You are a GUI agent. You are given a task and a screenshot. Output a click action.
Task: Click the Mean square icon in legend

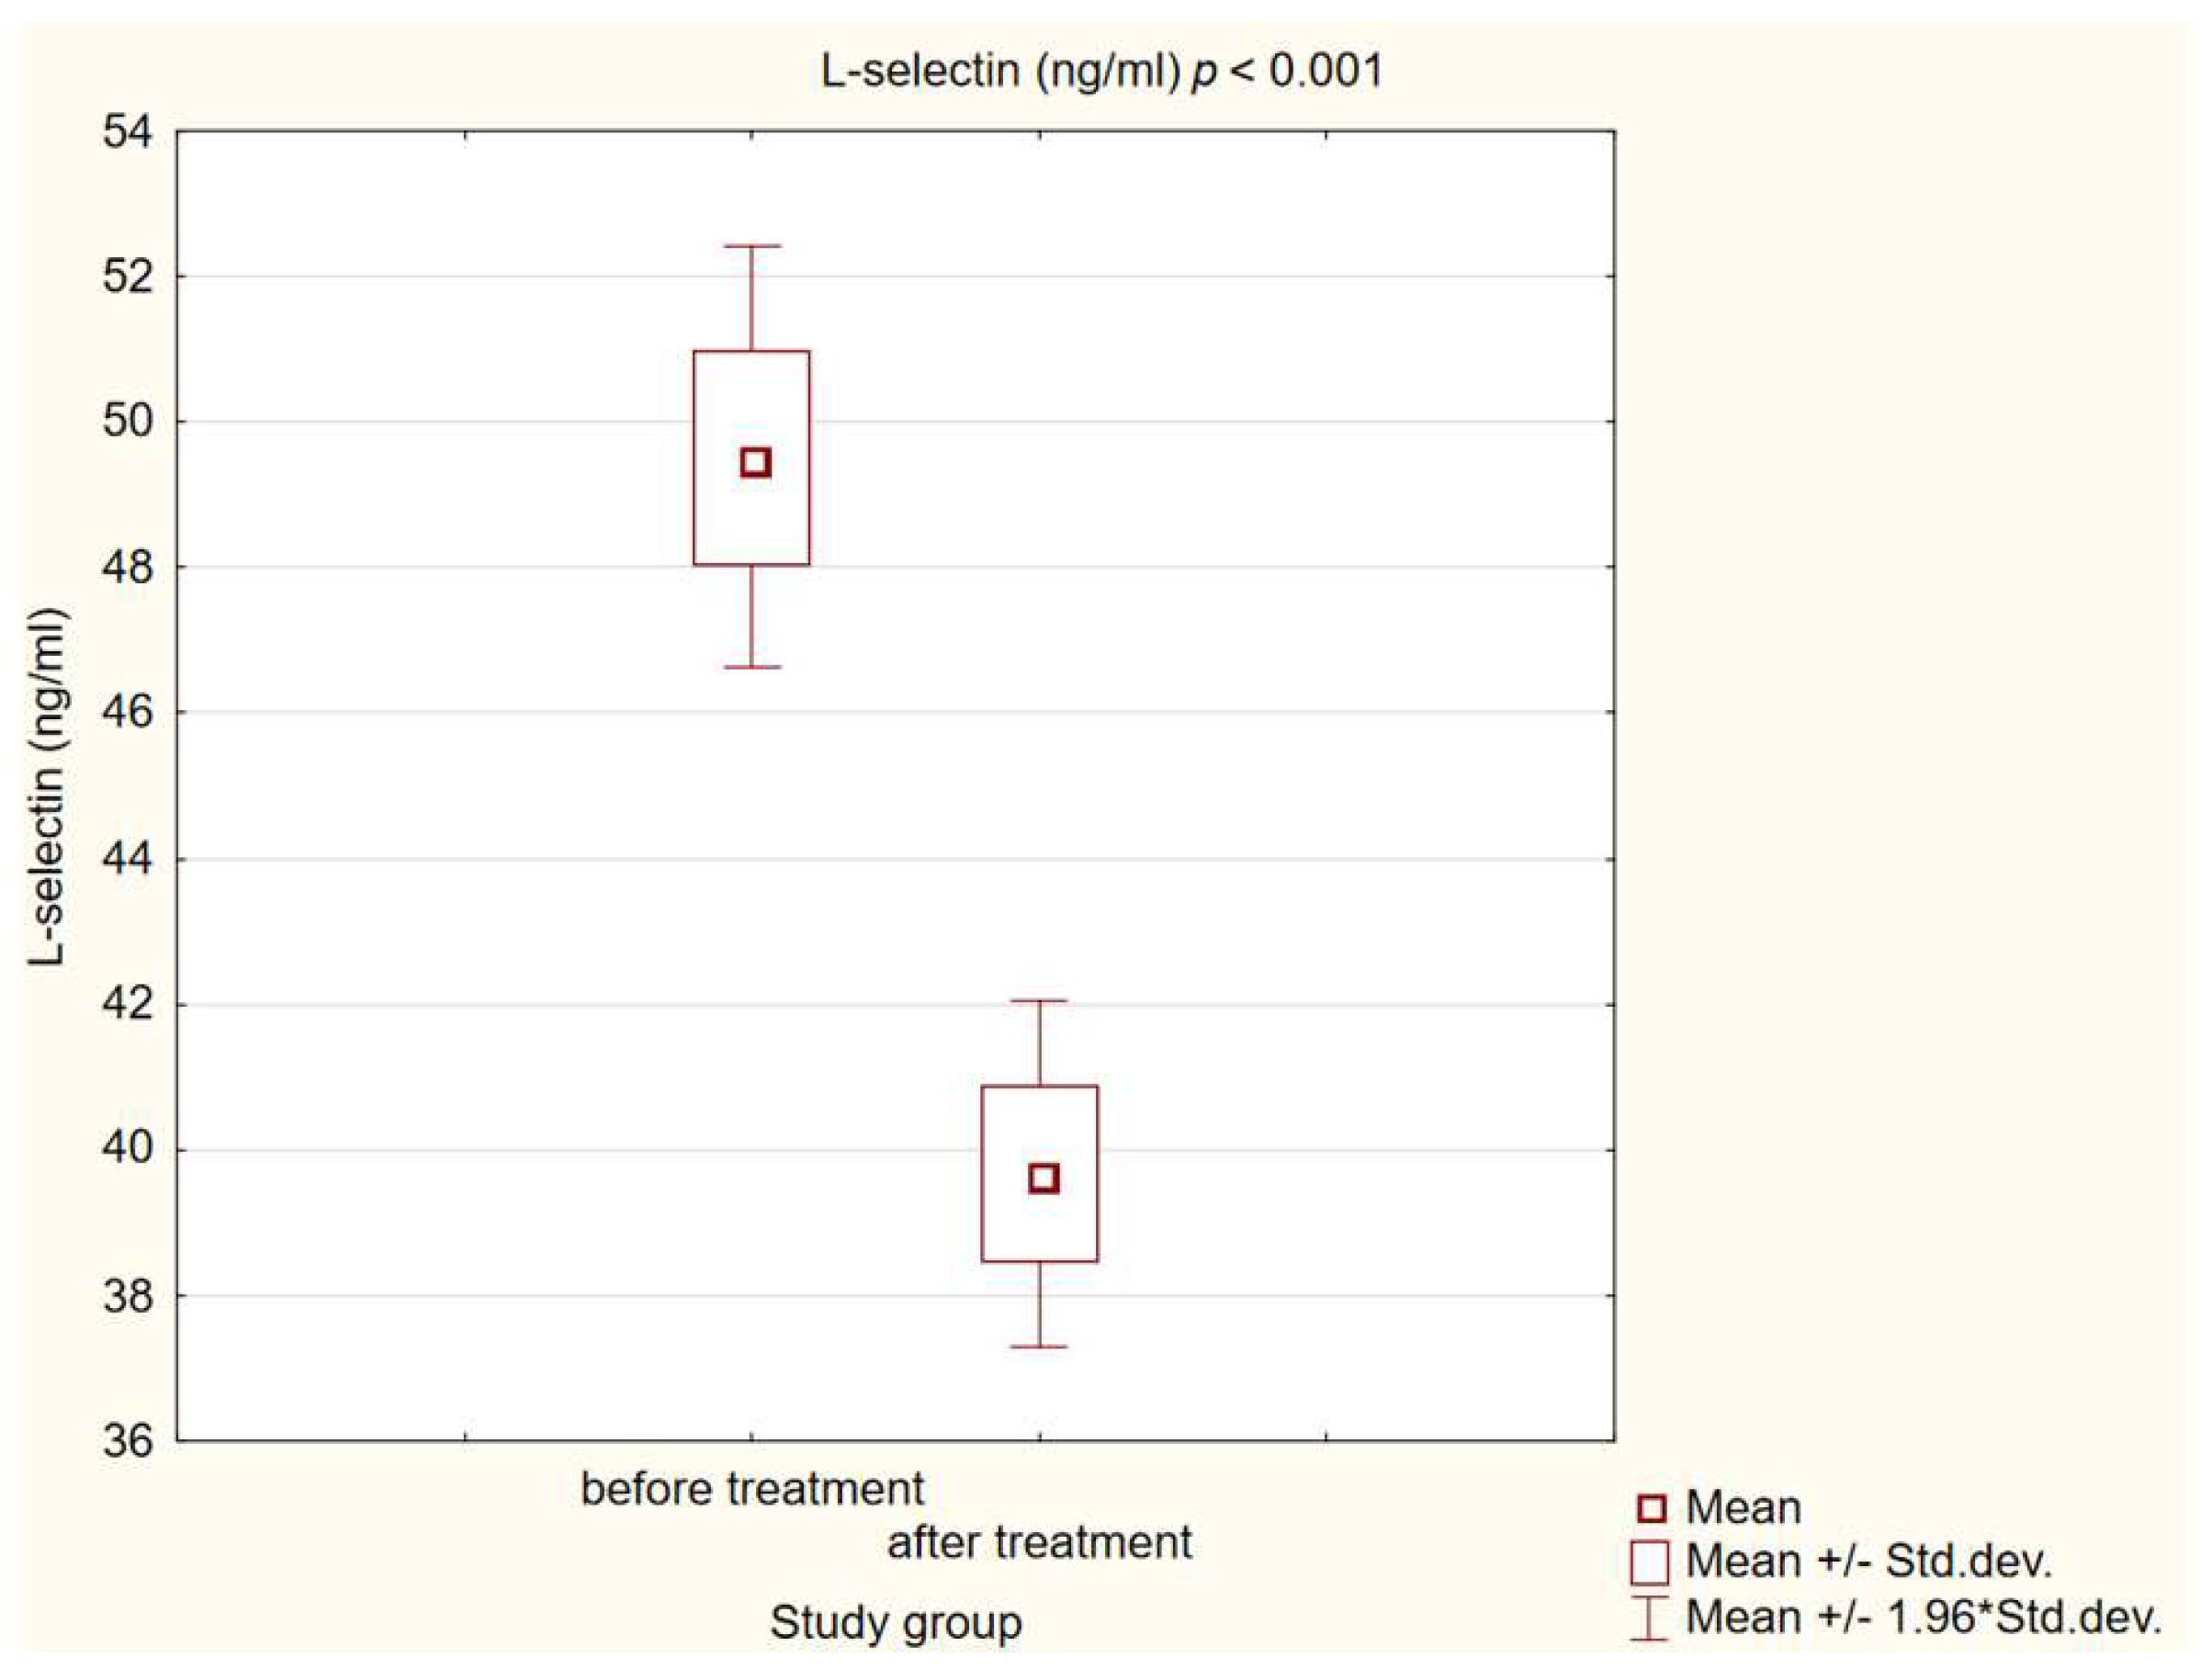pyautogui.click(x=1651, y=1509)
